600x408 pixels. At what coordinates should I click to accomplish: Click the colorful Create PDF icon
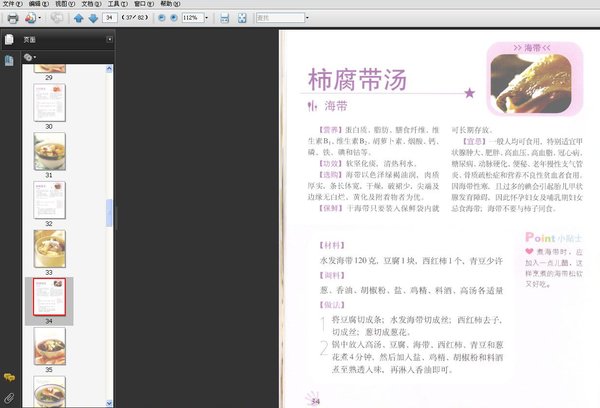[30, 18]
